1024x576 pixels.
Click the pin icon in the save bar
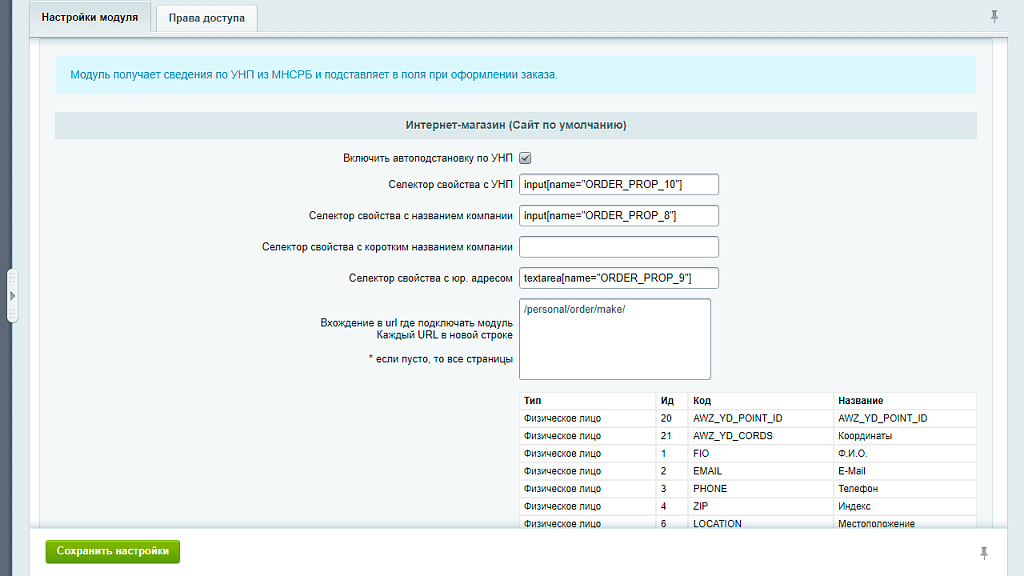(x=984, y=552)
